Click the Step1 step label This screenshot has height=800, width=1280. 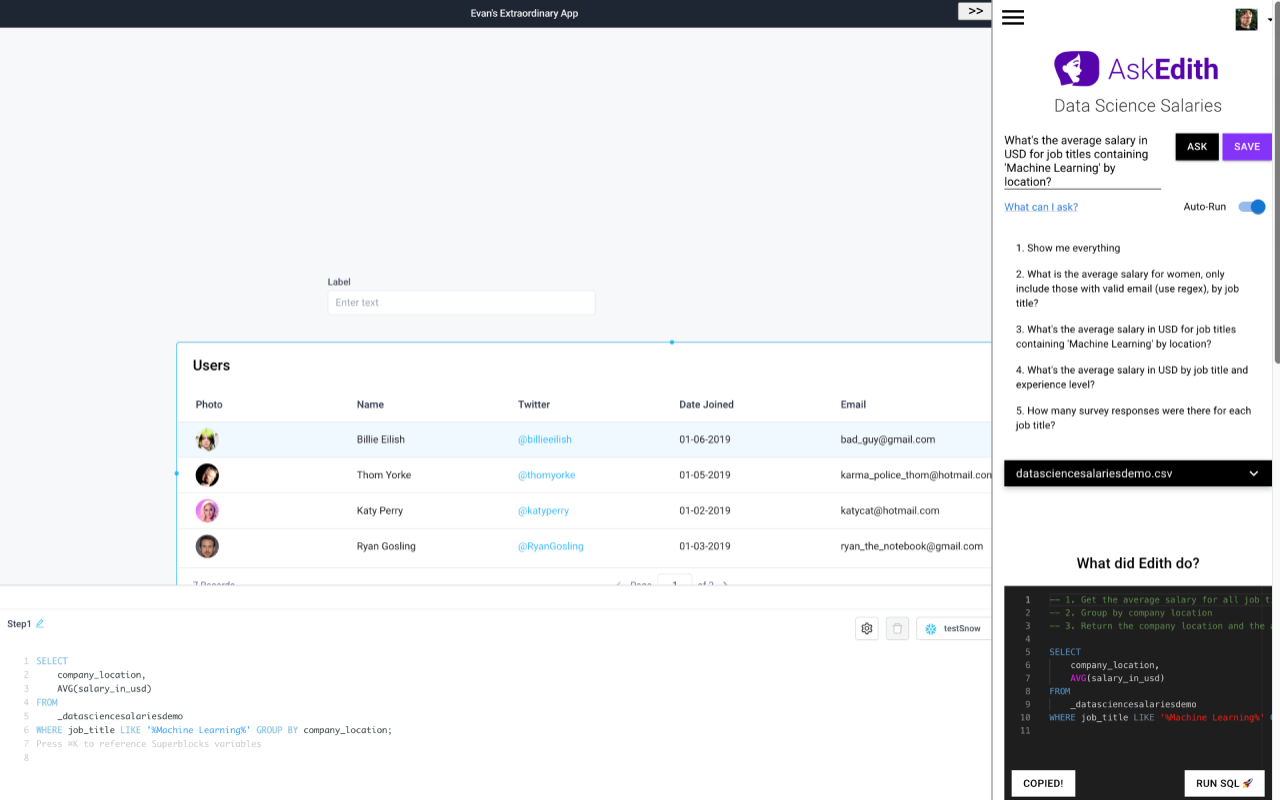tap(19, 624)
